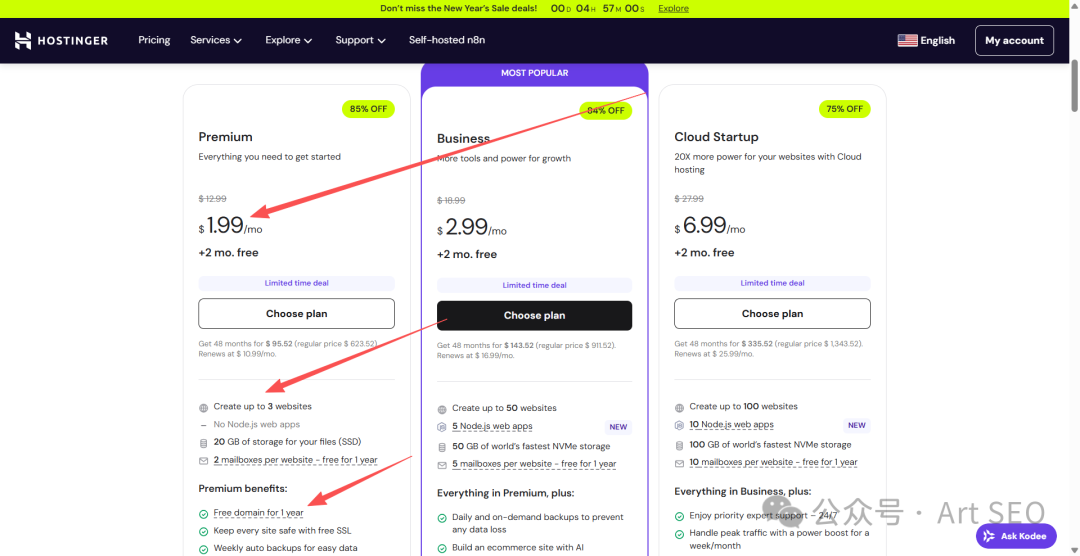This screenshot has height=556, width=1080.
Task: Open the Explore dropdown menu
Action: pos(288,41)
